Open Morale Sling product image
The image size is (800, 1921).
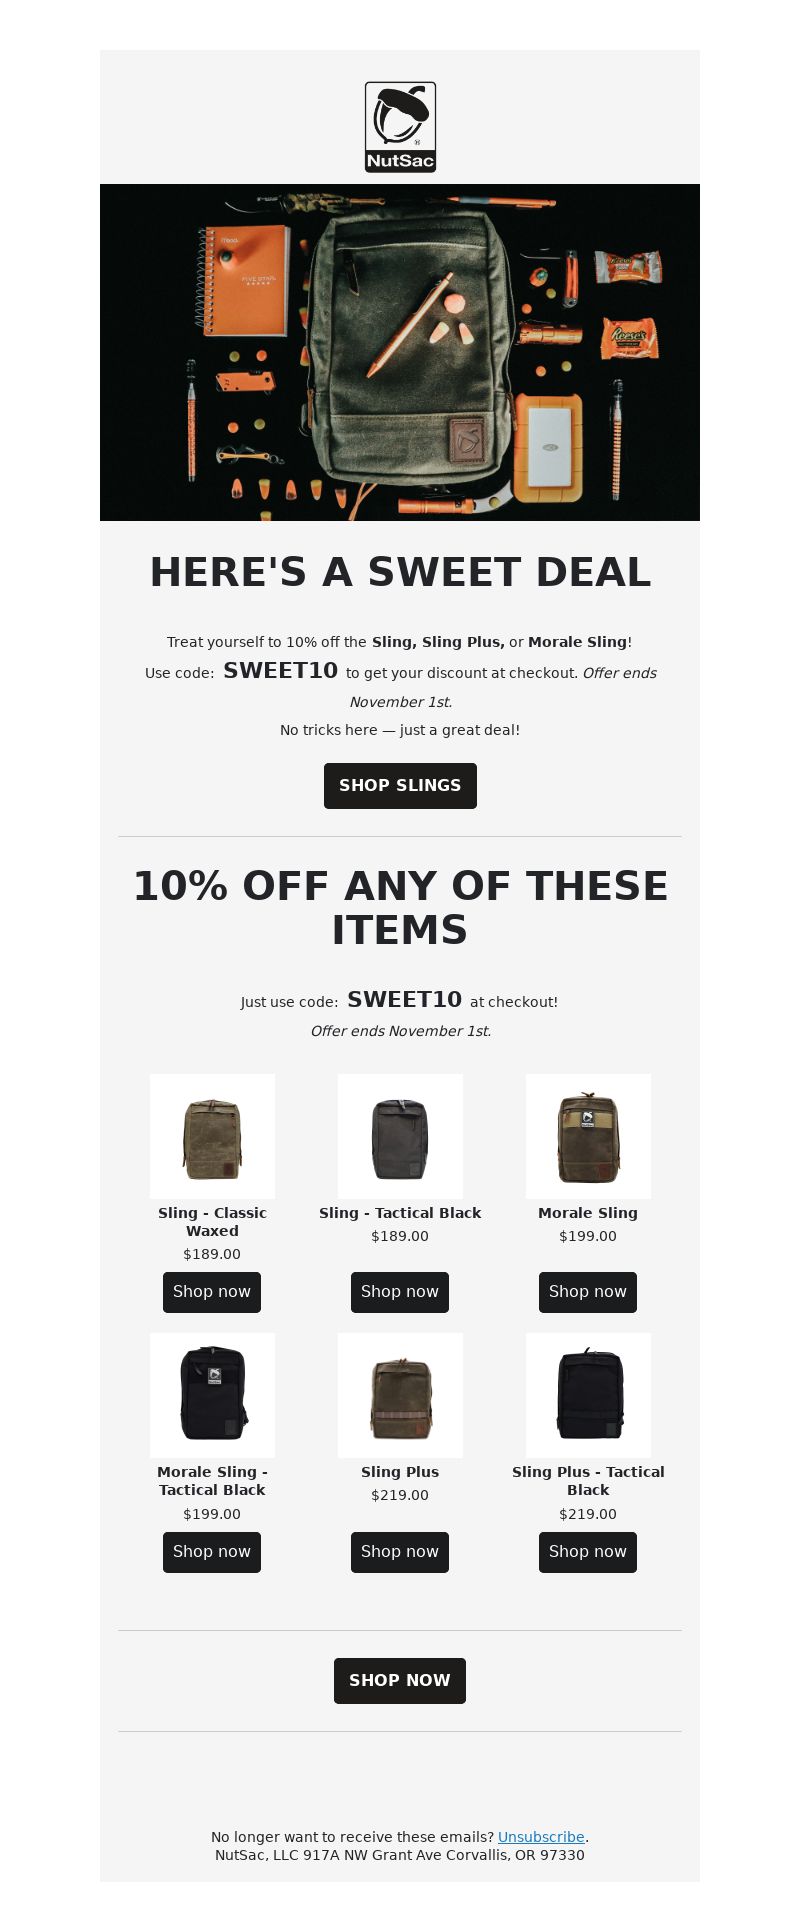(588, 1136)
